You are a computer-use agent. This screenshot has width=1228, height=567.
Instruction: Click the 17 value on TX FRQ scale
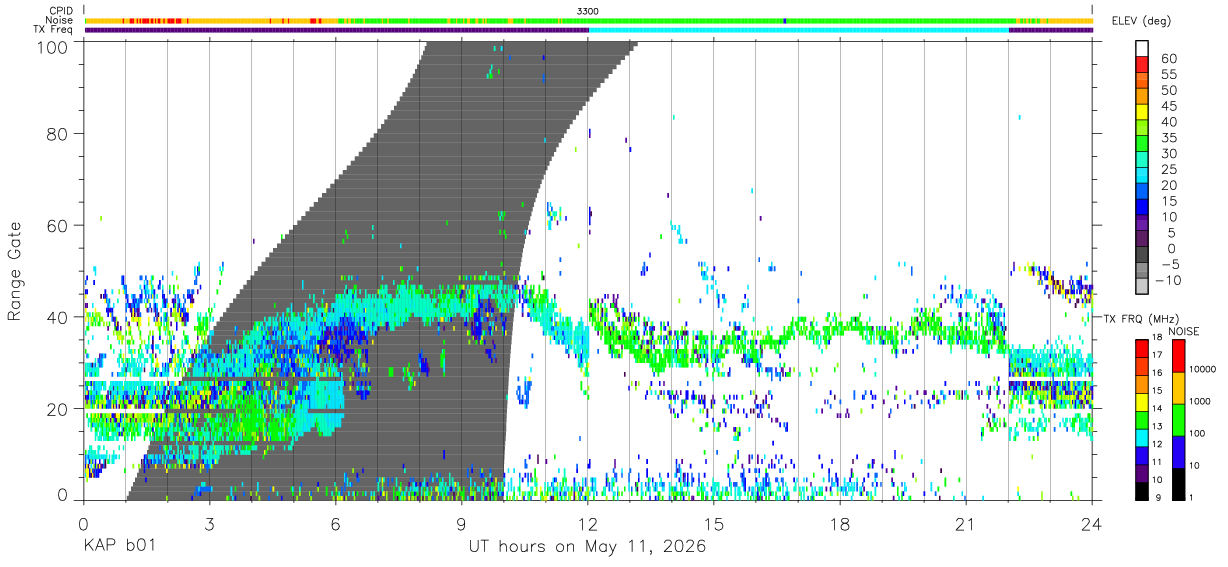point(1157,355)
